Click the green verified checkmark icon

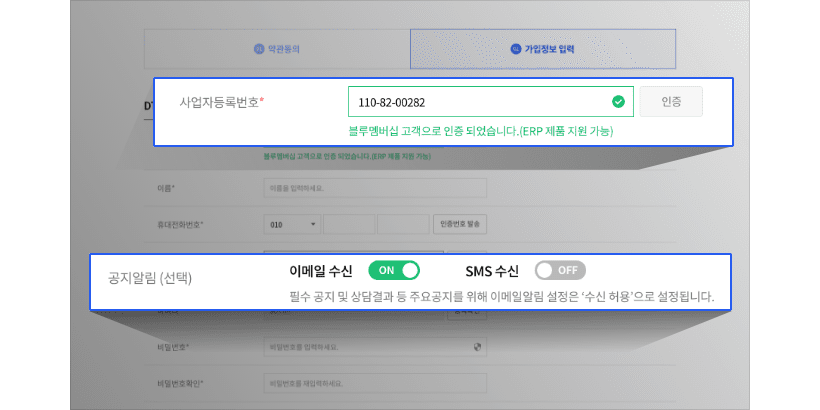(x=618, y=102)
